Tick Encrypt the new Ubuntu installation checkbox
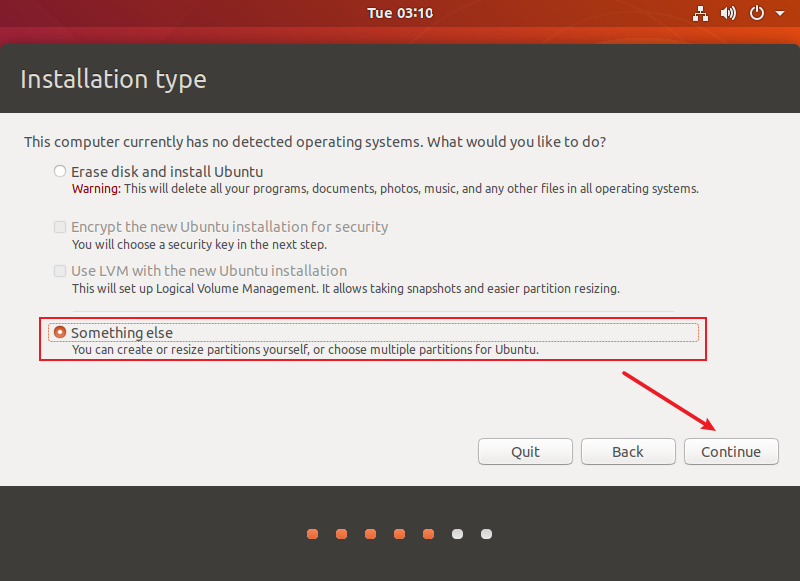The image size is (800, 581). (60, 226)
